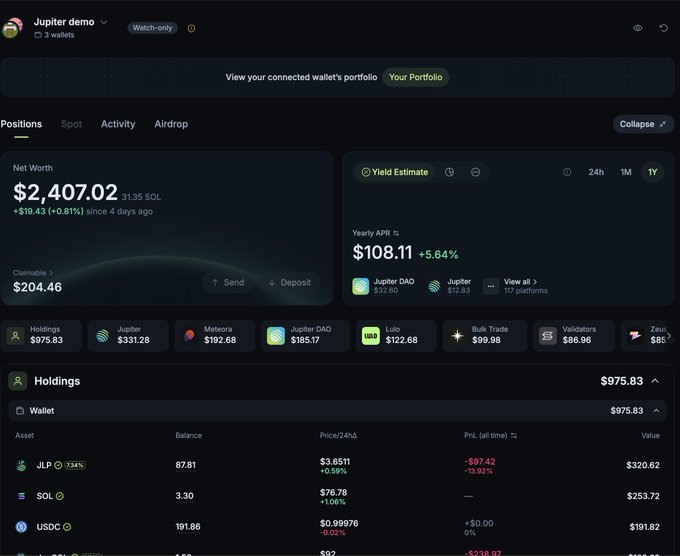680x556 pixels.
Task: Toggle PnL (all time) display mode icon
Action: (514, 435)
